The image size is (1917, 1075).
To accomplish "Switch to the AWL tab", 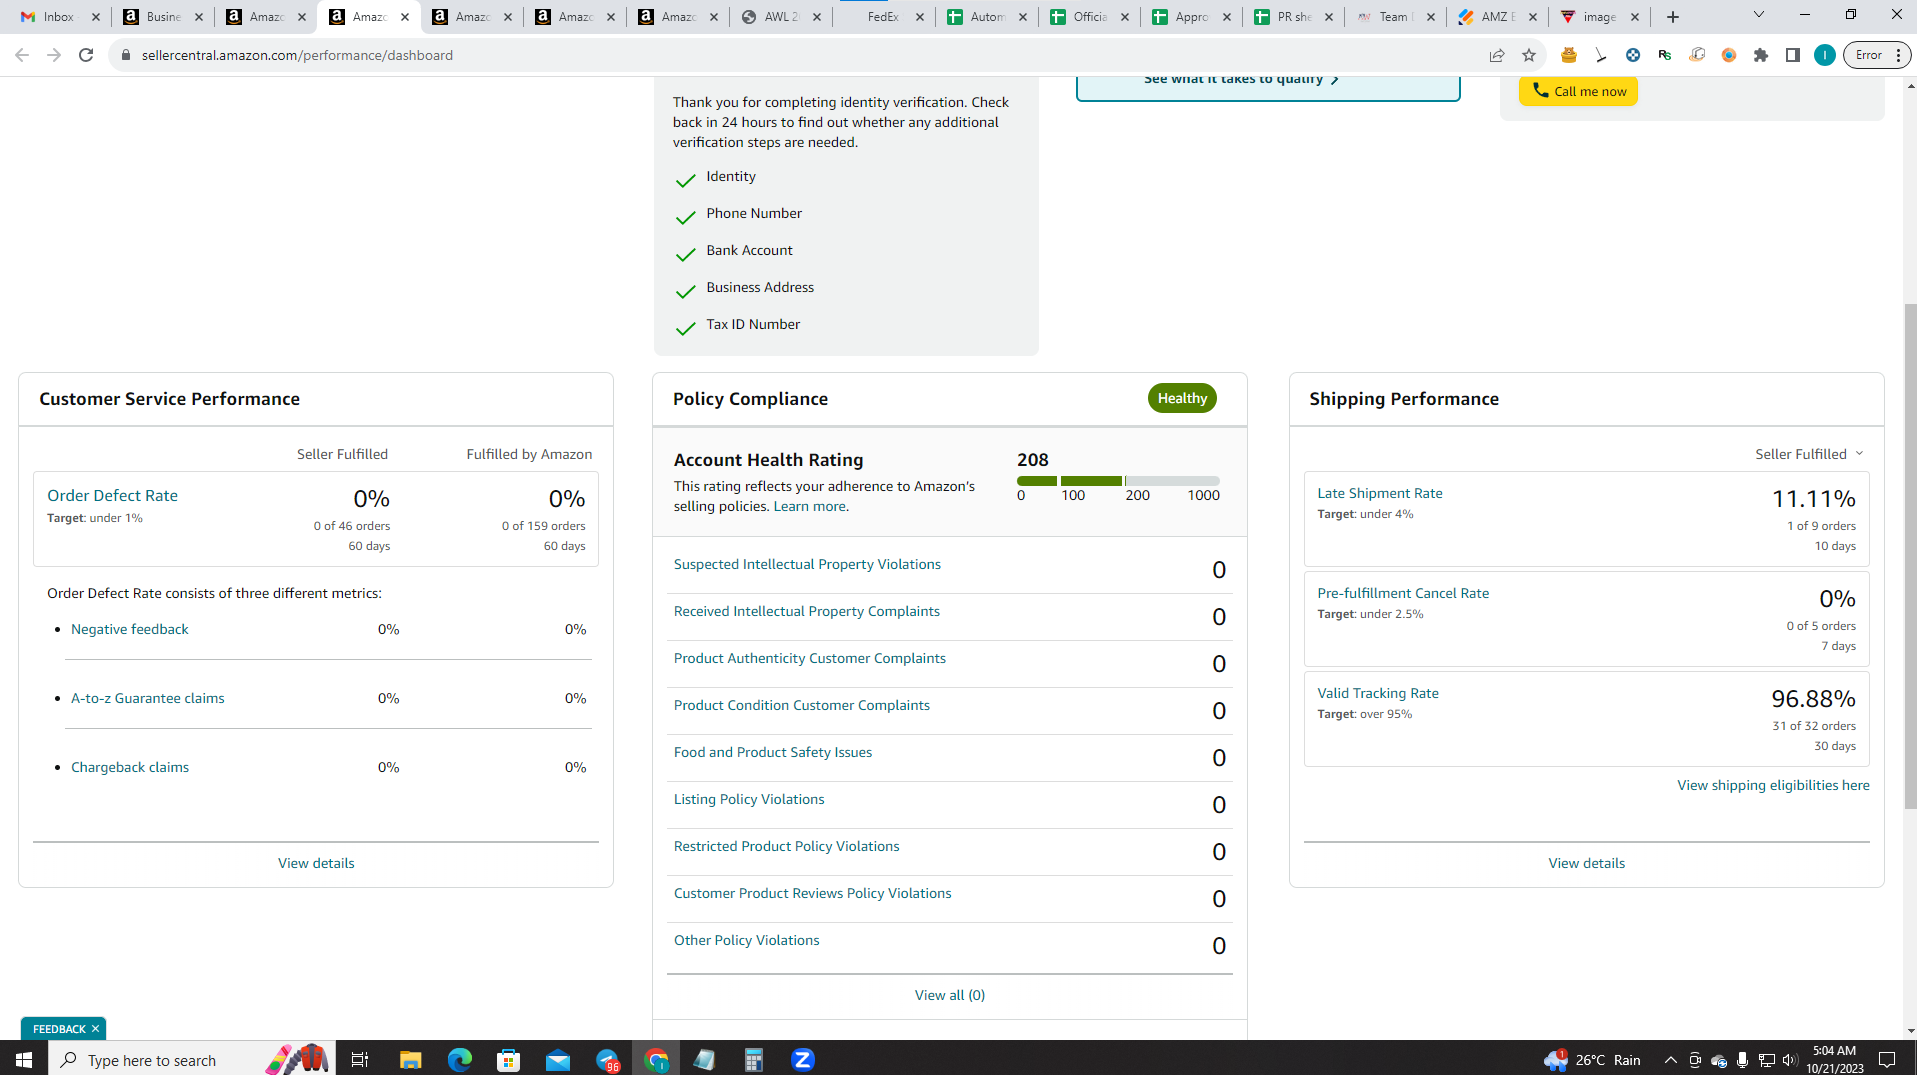I will [781, 17].
